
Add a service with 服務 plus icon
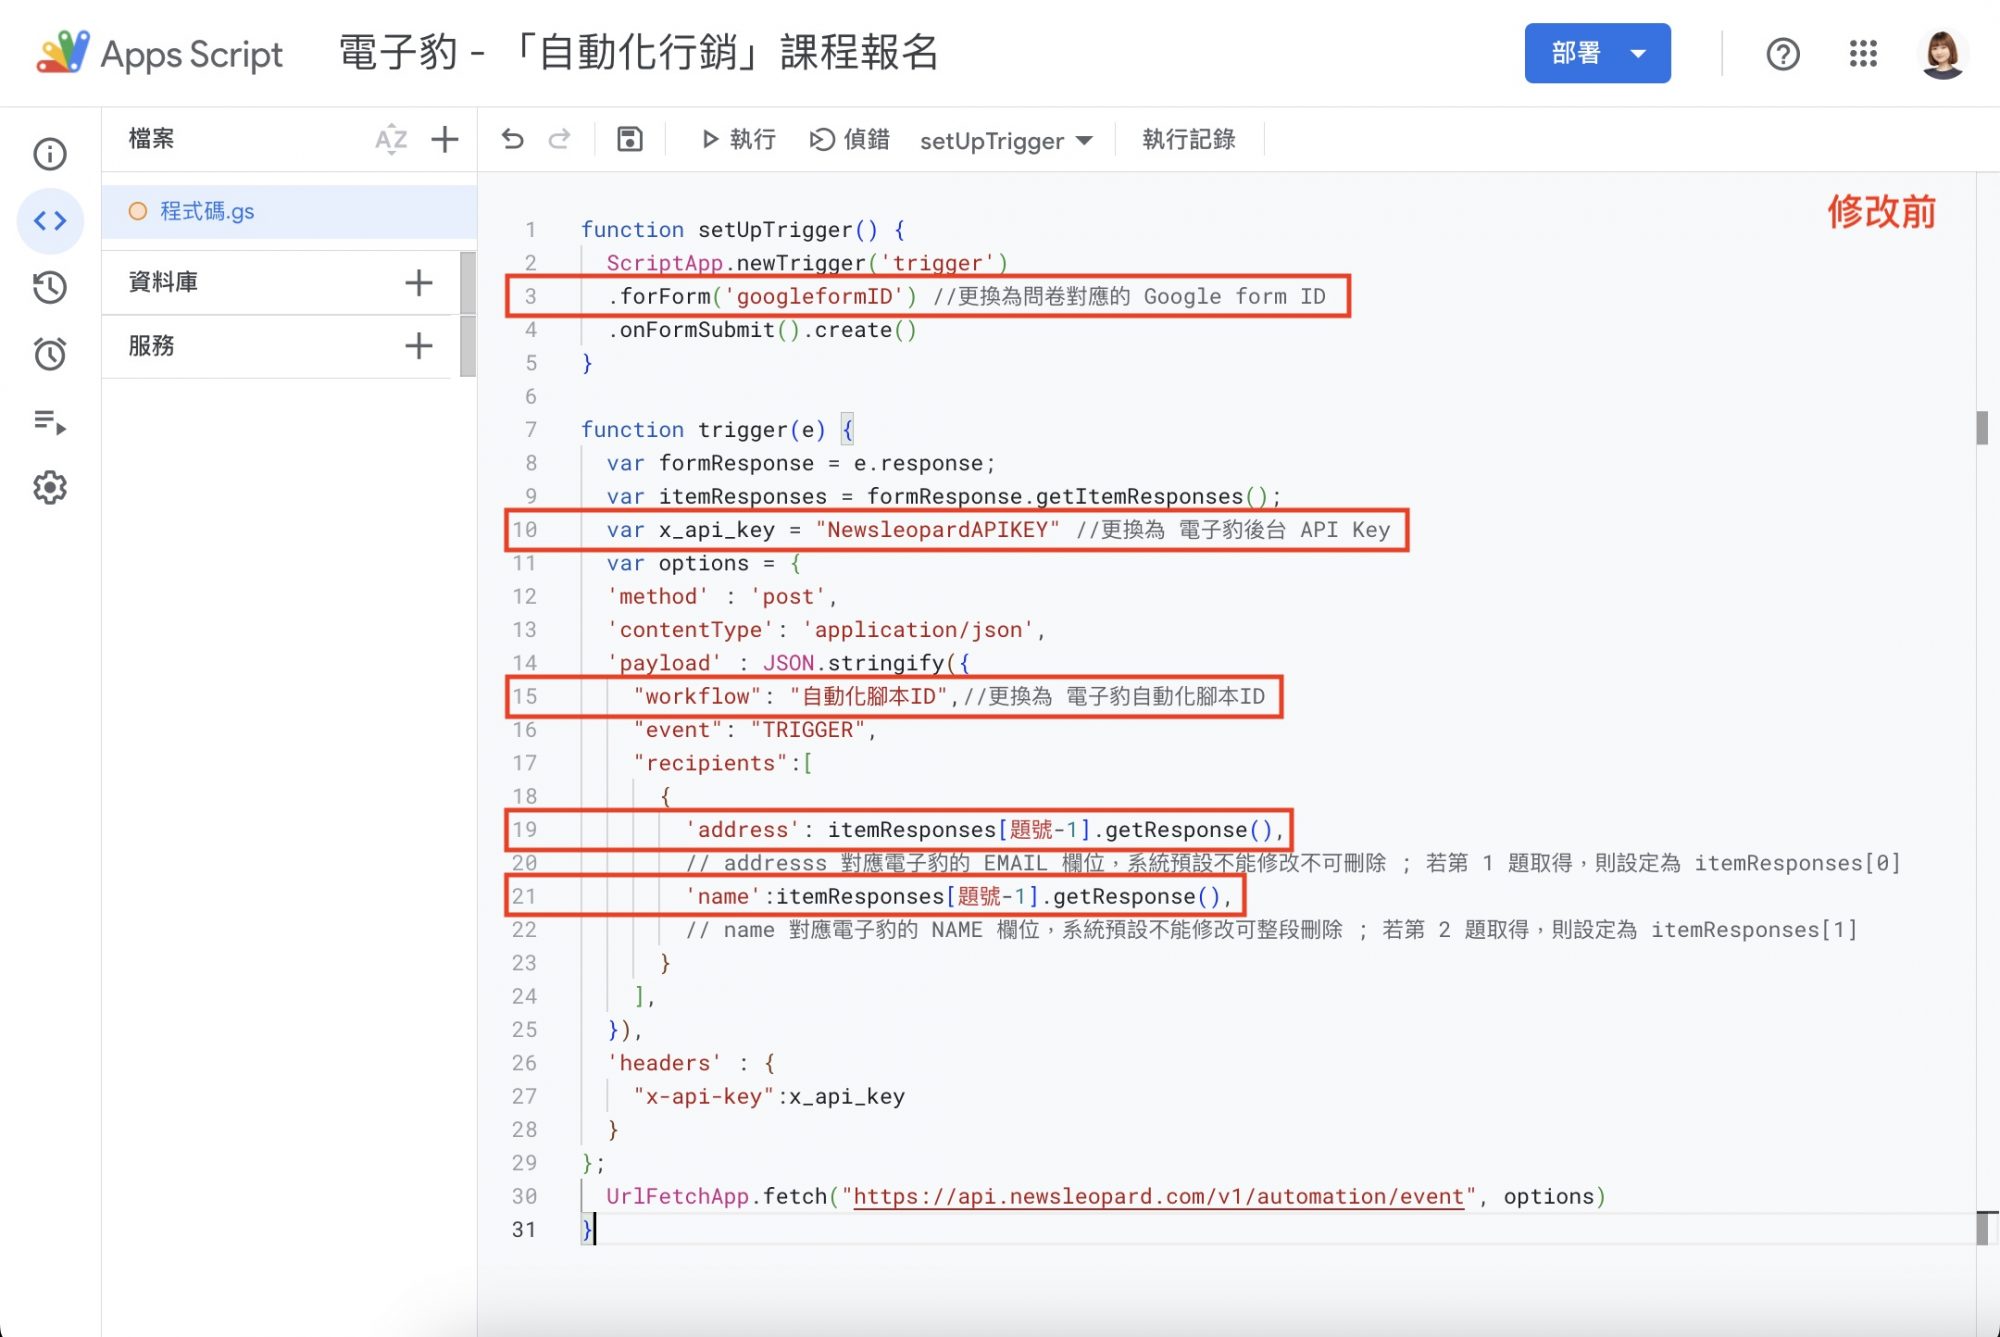tap(419, 346)
